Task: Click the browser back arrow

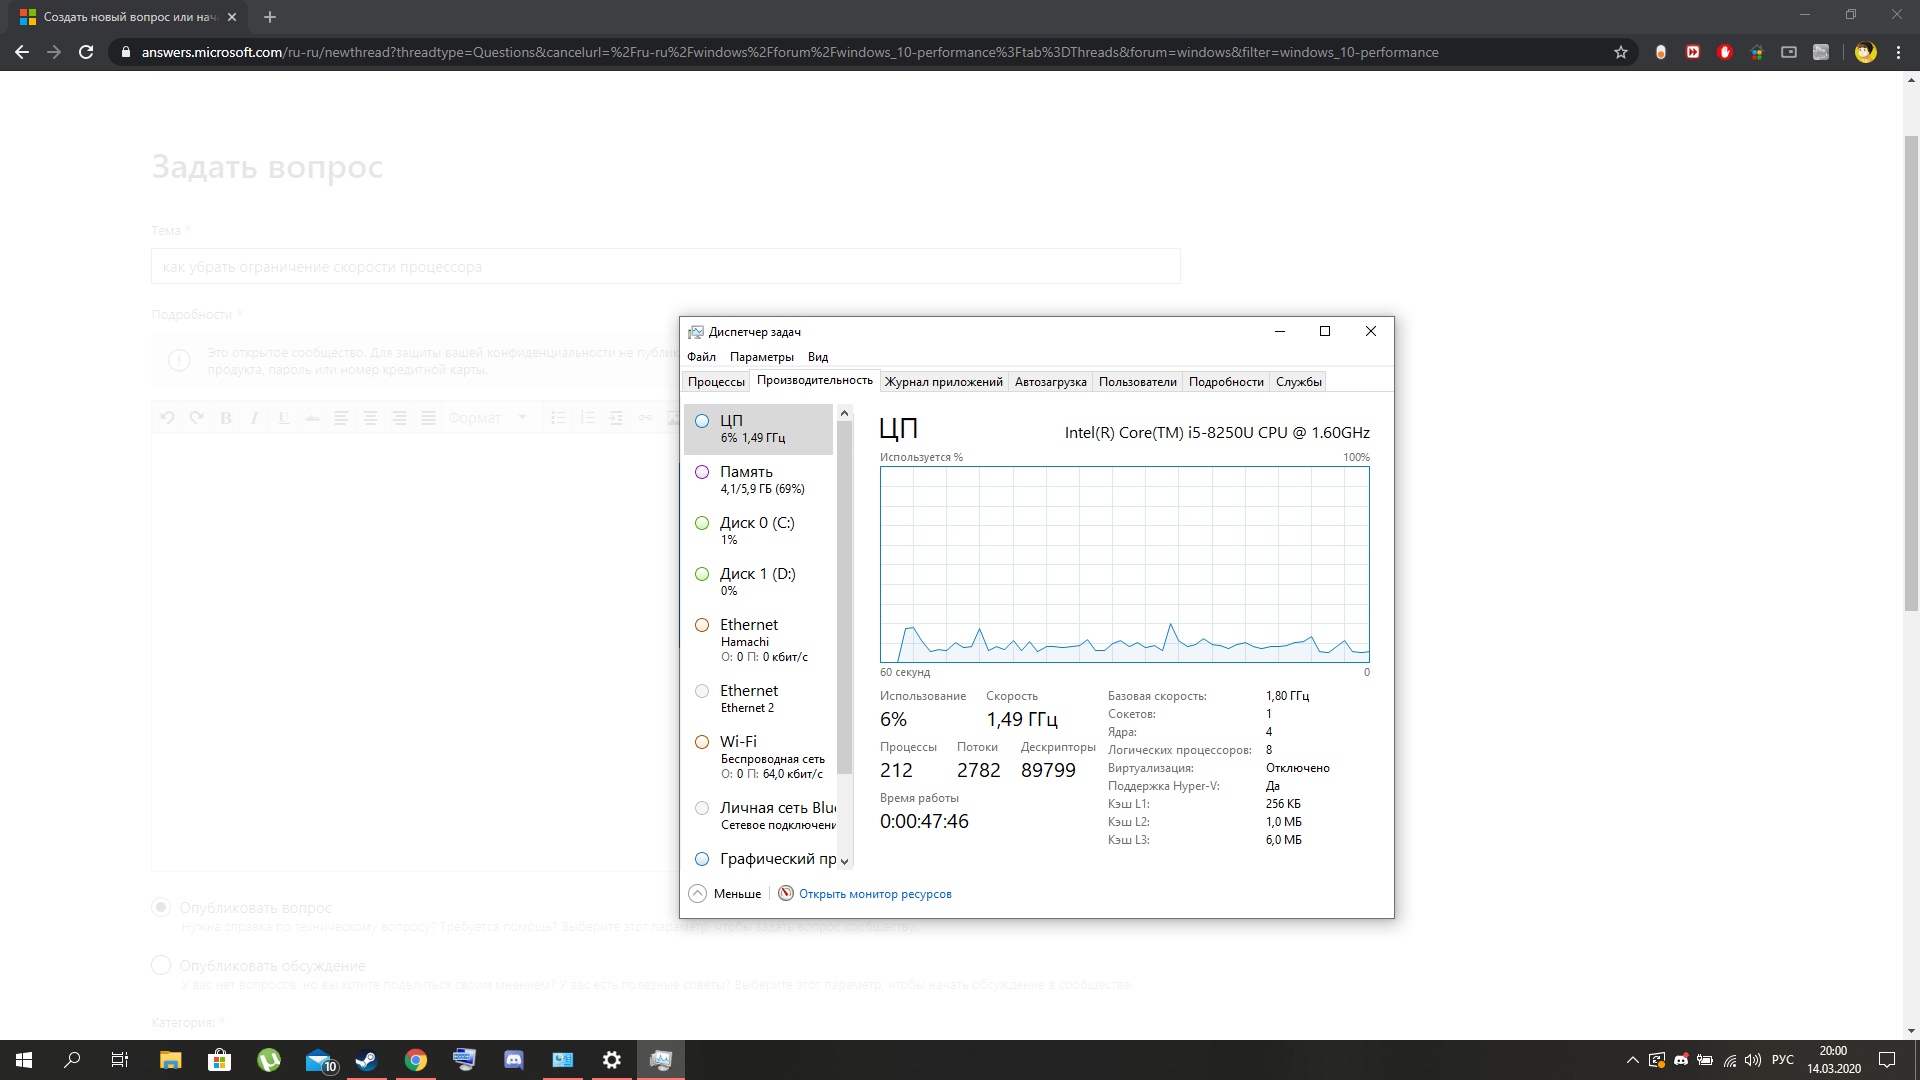Action: 22,52
